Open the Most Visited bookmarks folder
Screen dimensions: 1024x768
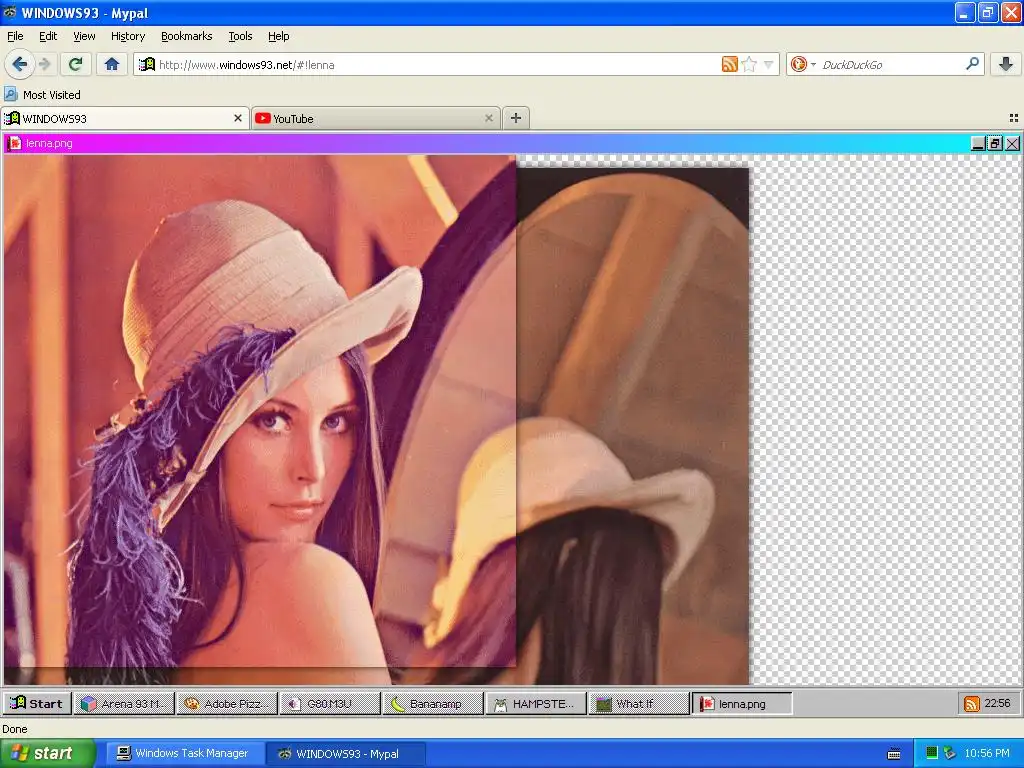(x=43, y=95)
